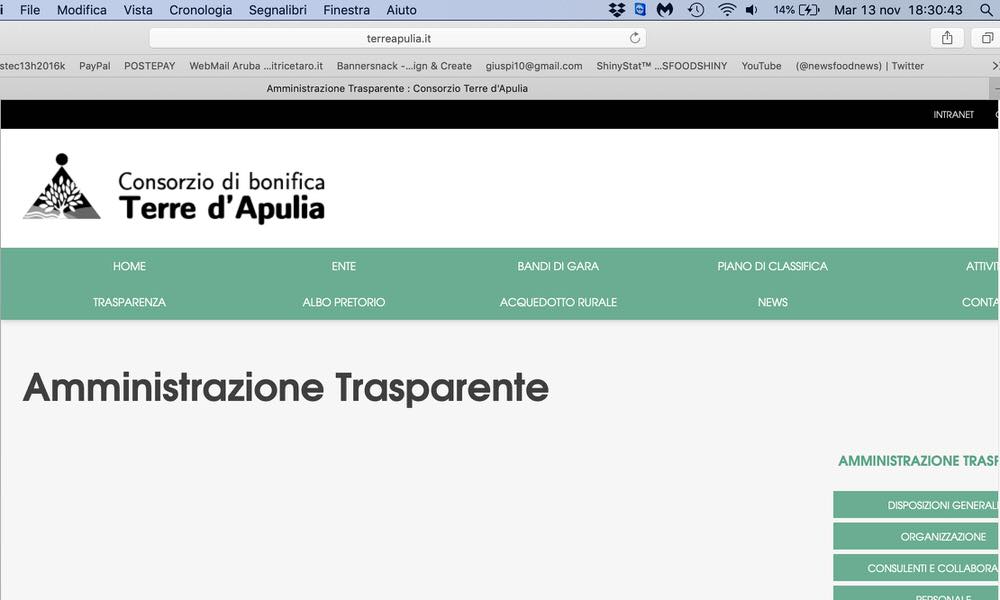Click the terreapulia.it address field
This screenshot has width=1000, height=600.
coord(398,38)
